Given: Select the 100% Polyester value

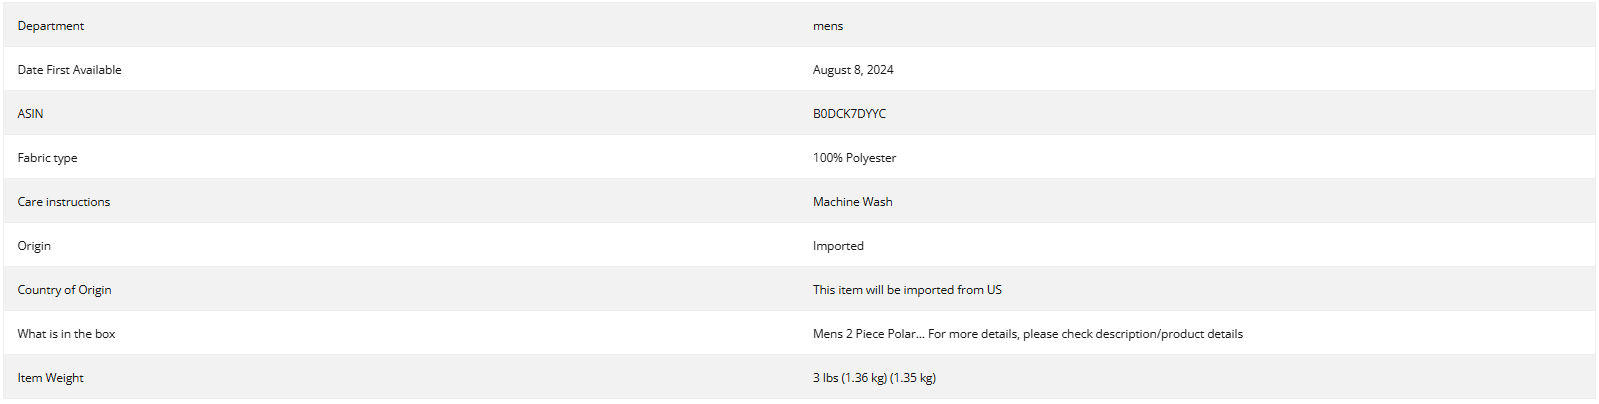Looking at the screenshot, I should [854, 158].
